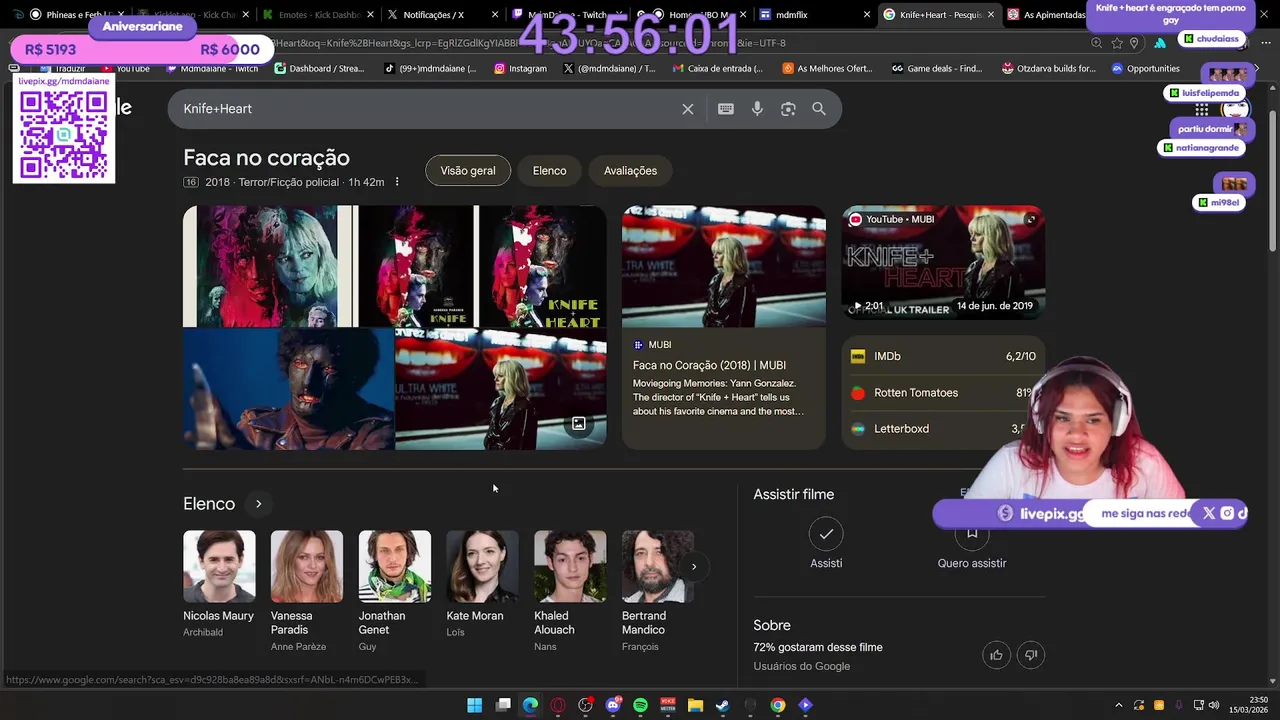Select the Elenco chip
This screenshot has width=1280, height=720.
coord(549,171)
